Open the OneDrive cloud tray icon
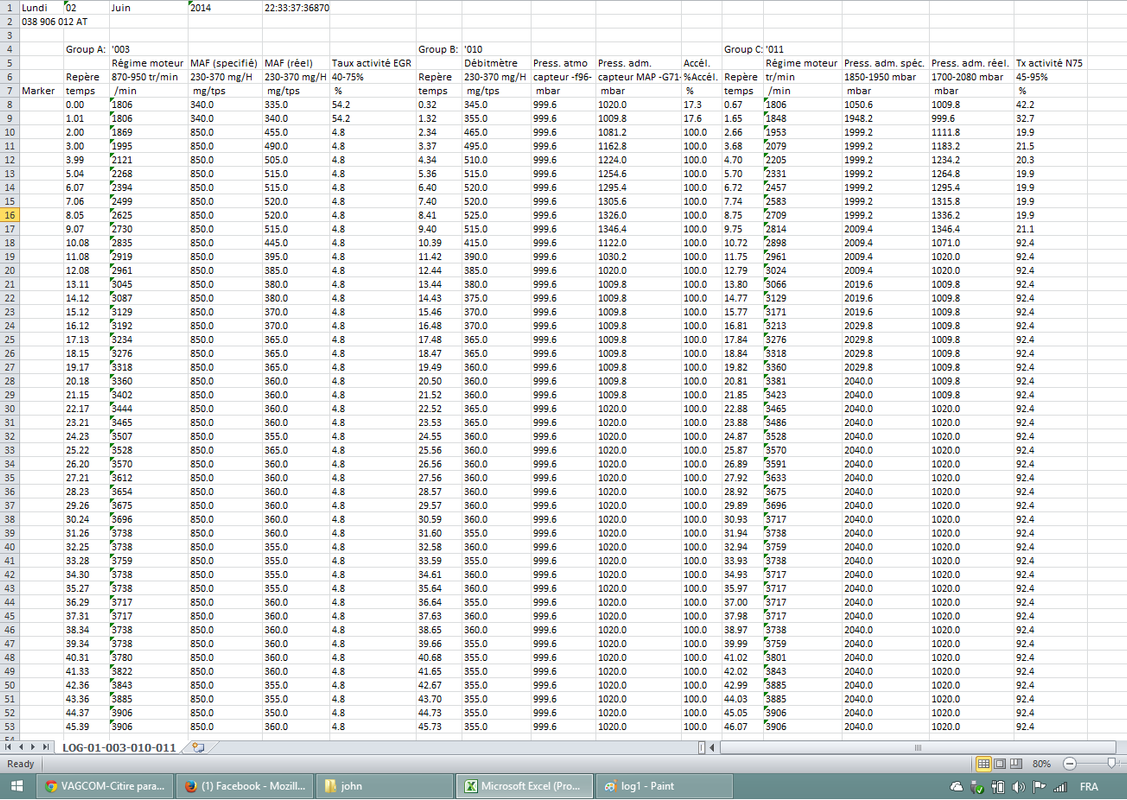This screenshot has width=1127, height=800. [956, 786]
